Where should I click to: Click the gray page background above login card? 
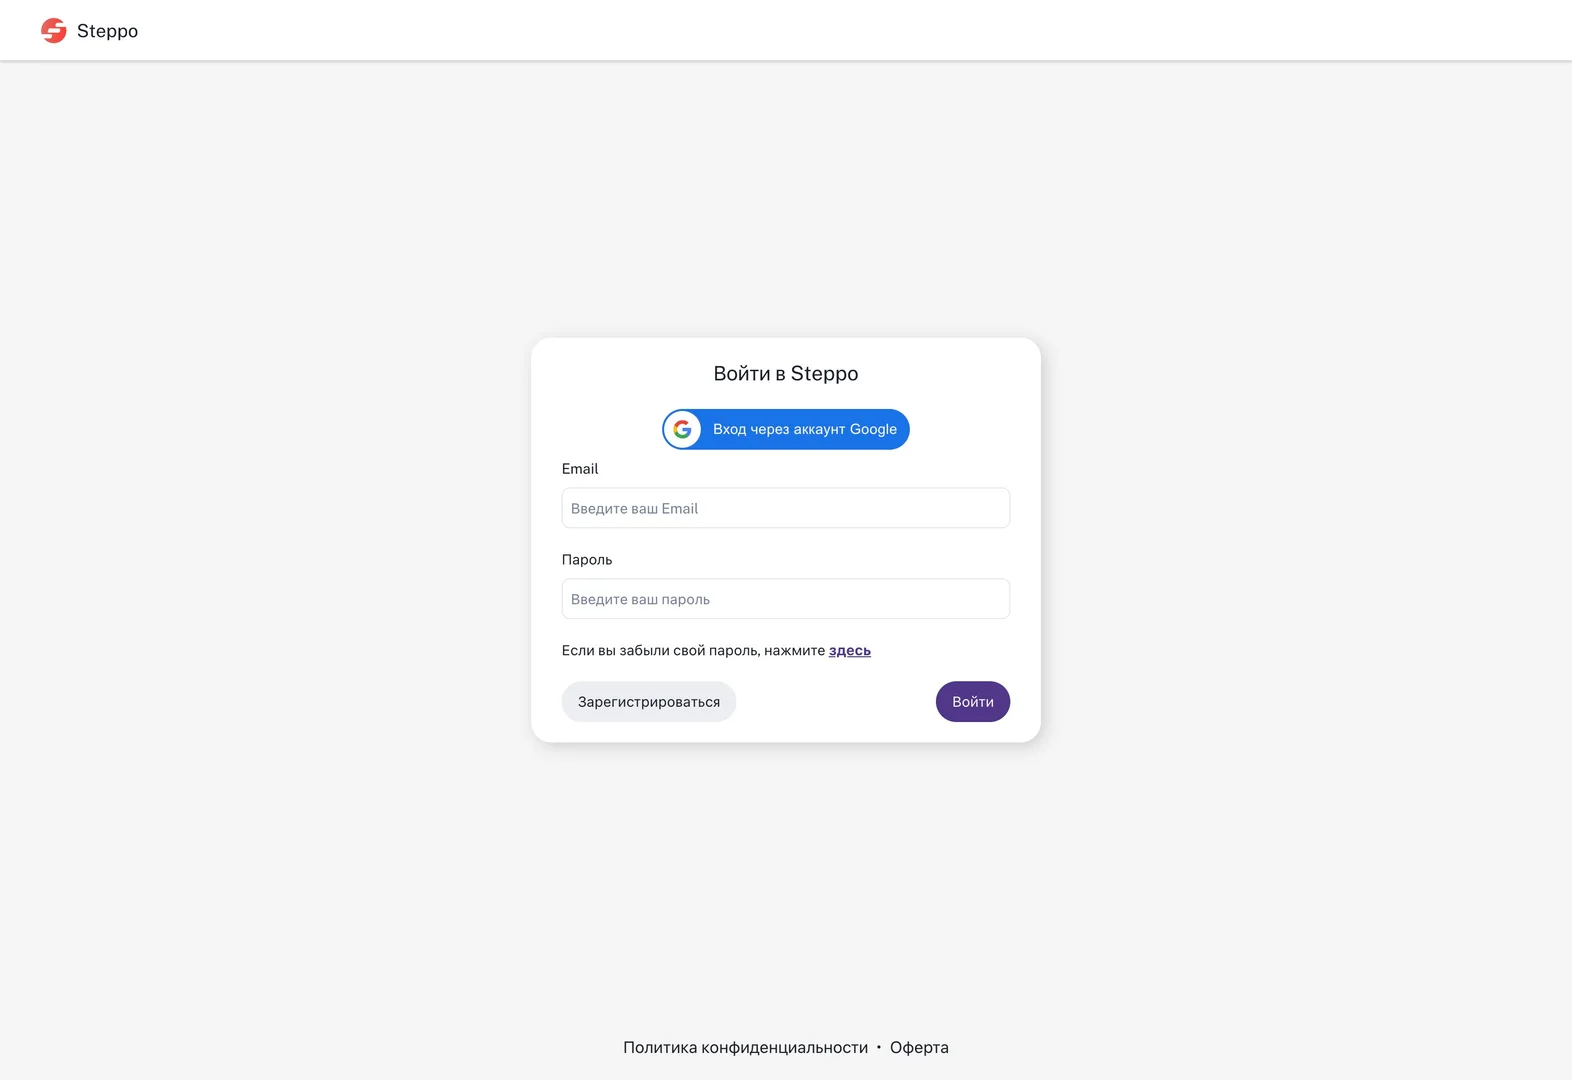pyautogui.click(x=785, y=200)
